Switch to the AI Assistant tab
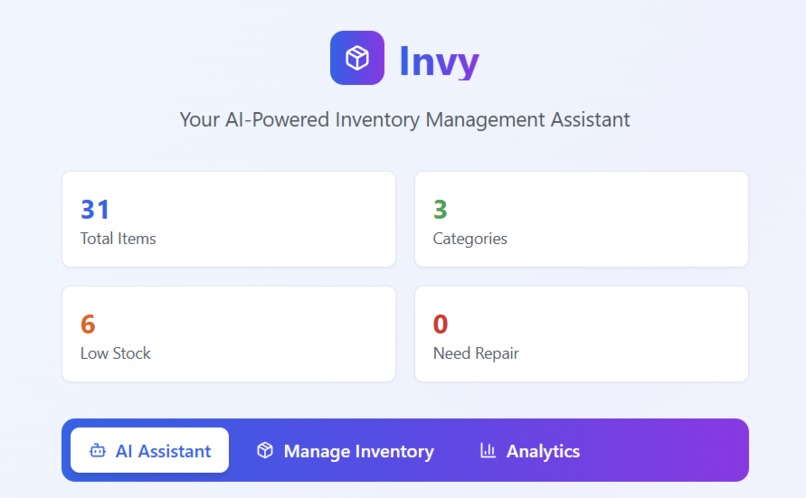The height and width of the screenshot is (498, 806). click(x=150, y=450)
